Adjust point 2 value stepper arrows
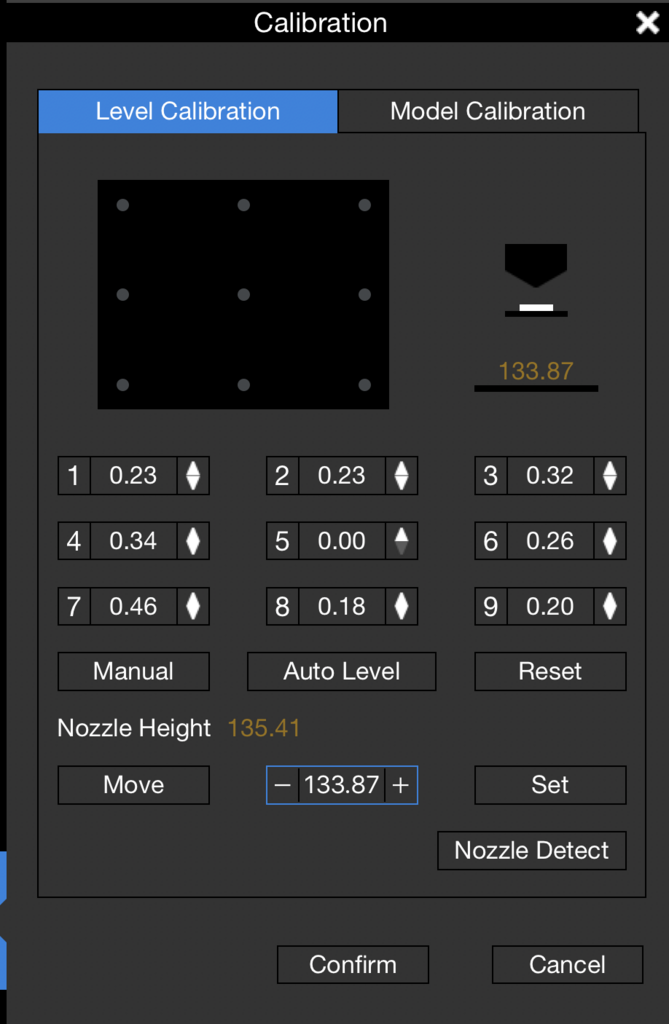The image size is (669, 1024). point(401,475)
